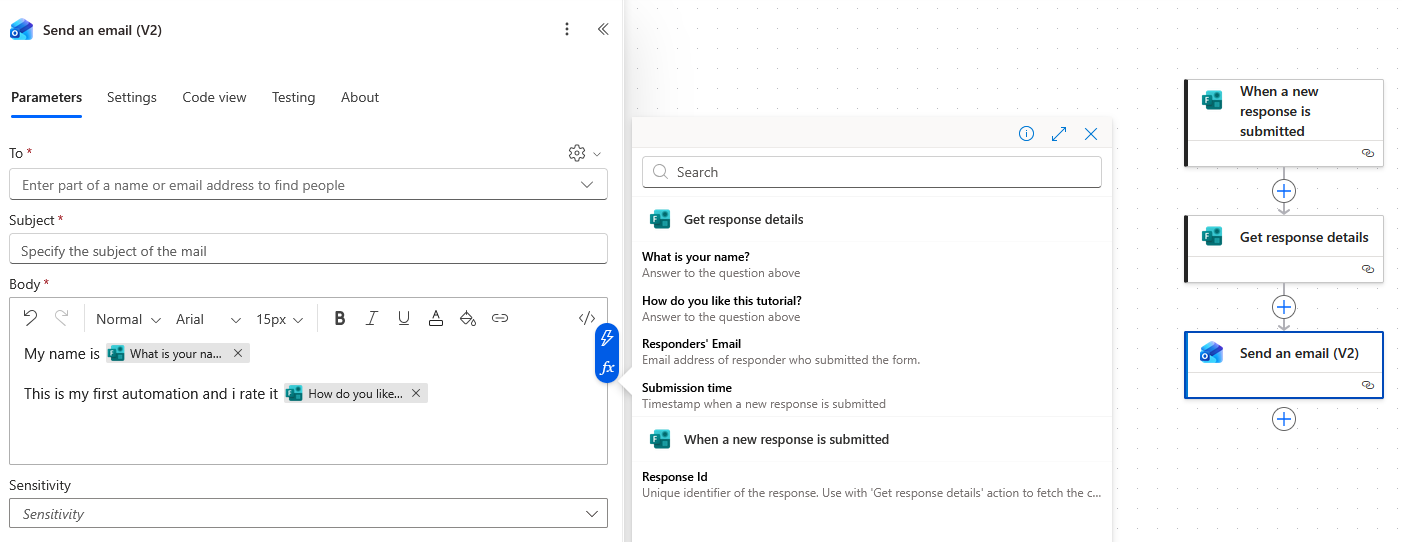1402x542 pixels.
Task: Close the dynamic content popup
Action: pos(1091,134)
